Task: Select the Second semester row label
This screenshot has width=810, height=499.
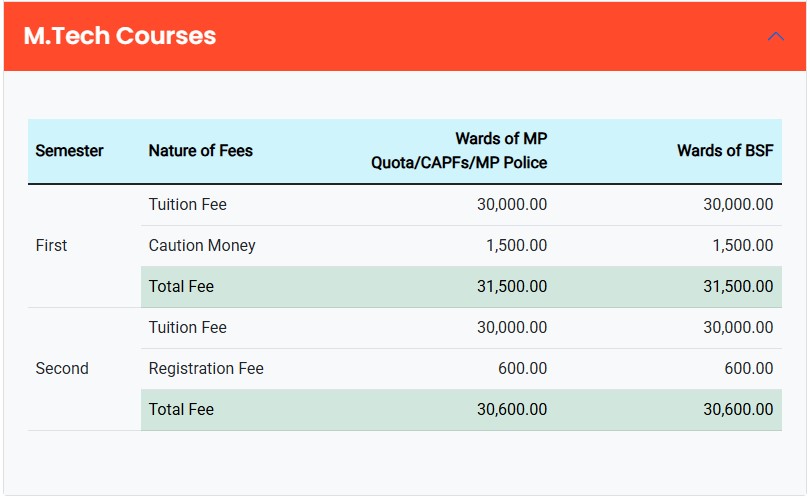Action: coord(62,369)
